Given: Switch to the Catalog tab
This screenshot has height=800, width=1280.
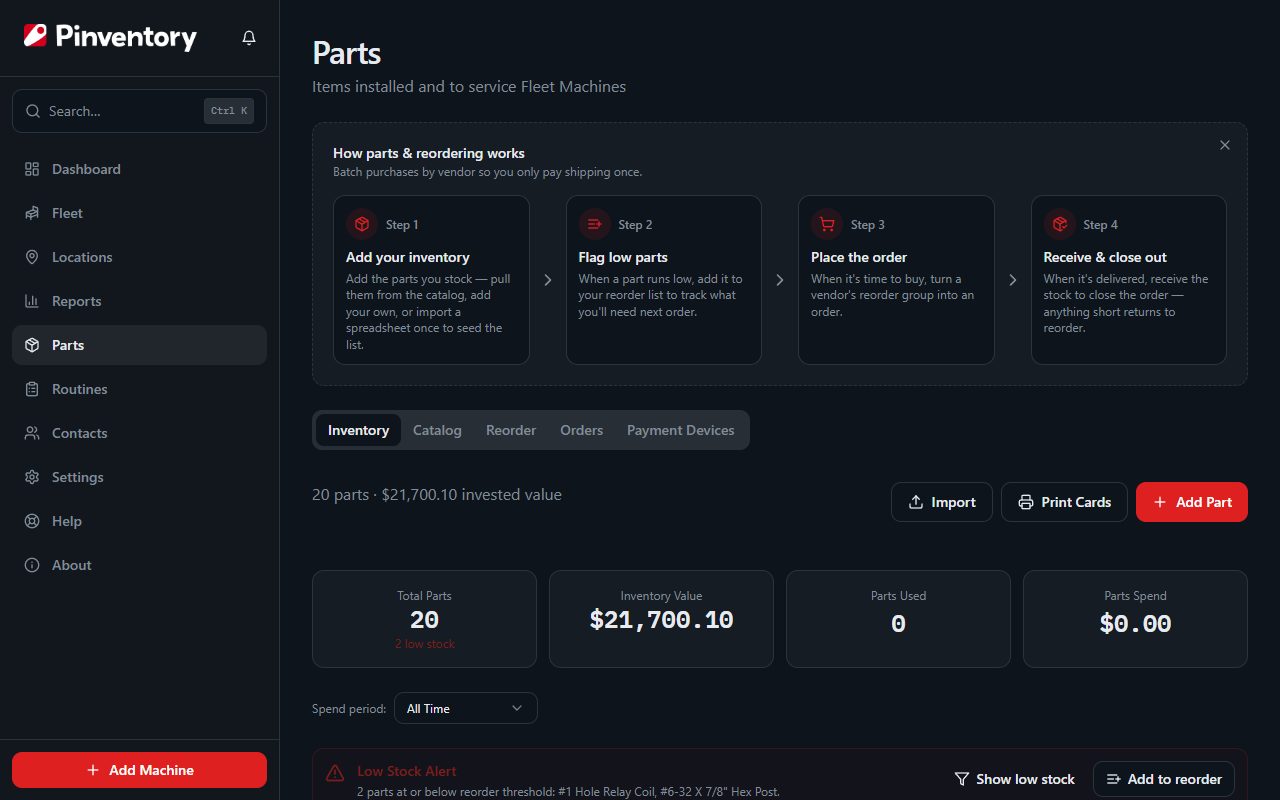Looking at the screenshot, I should (x=437, y=430).
